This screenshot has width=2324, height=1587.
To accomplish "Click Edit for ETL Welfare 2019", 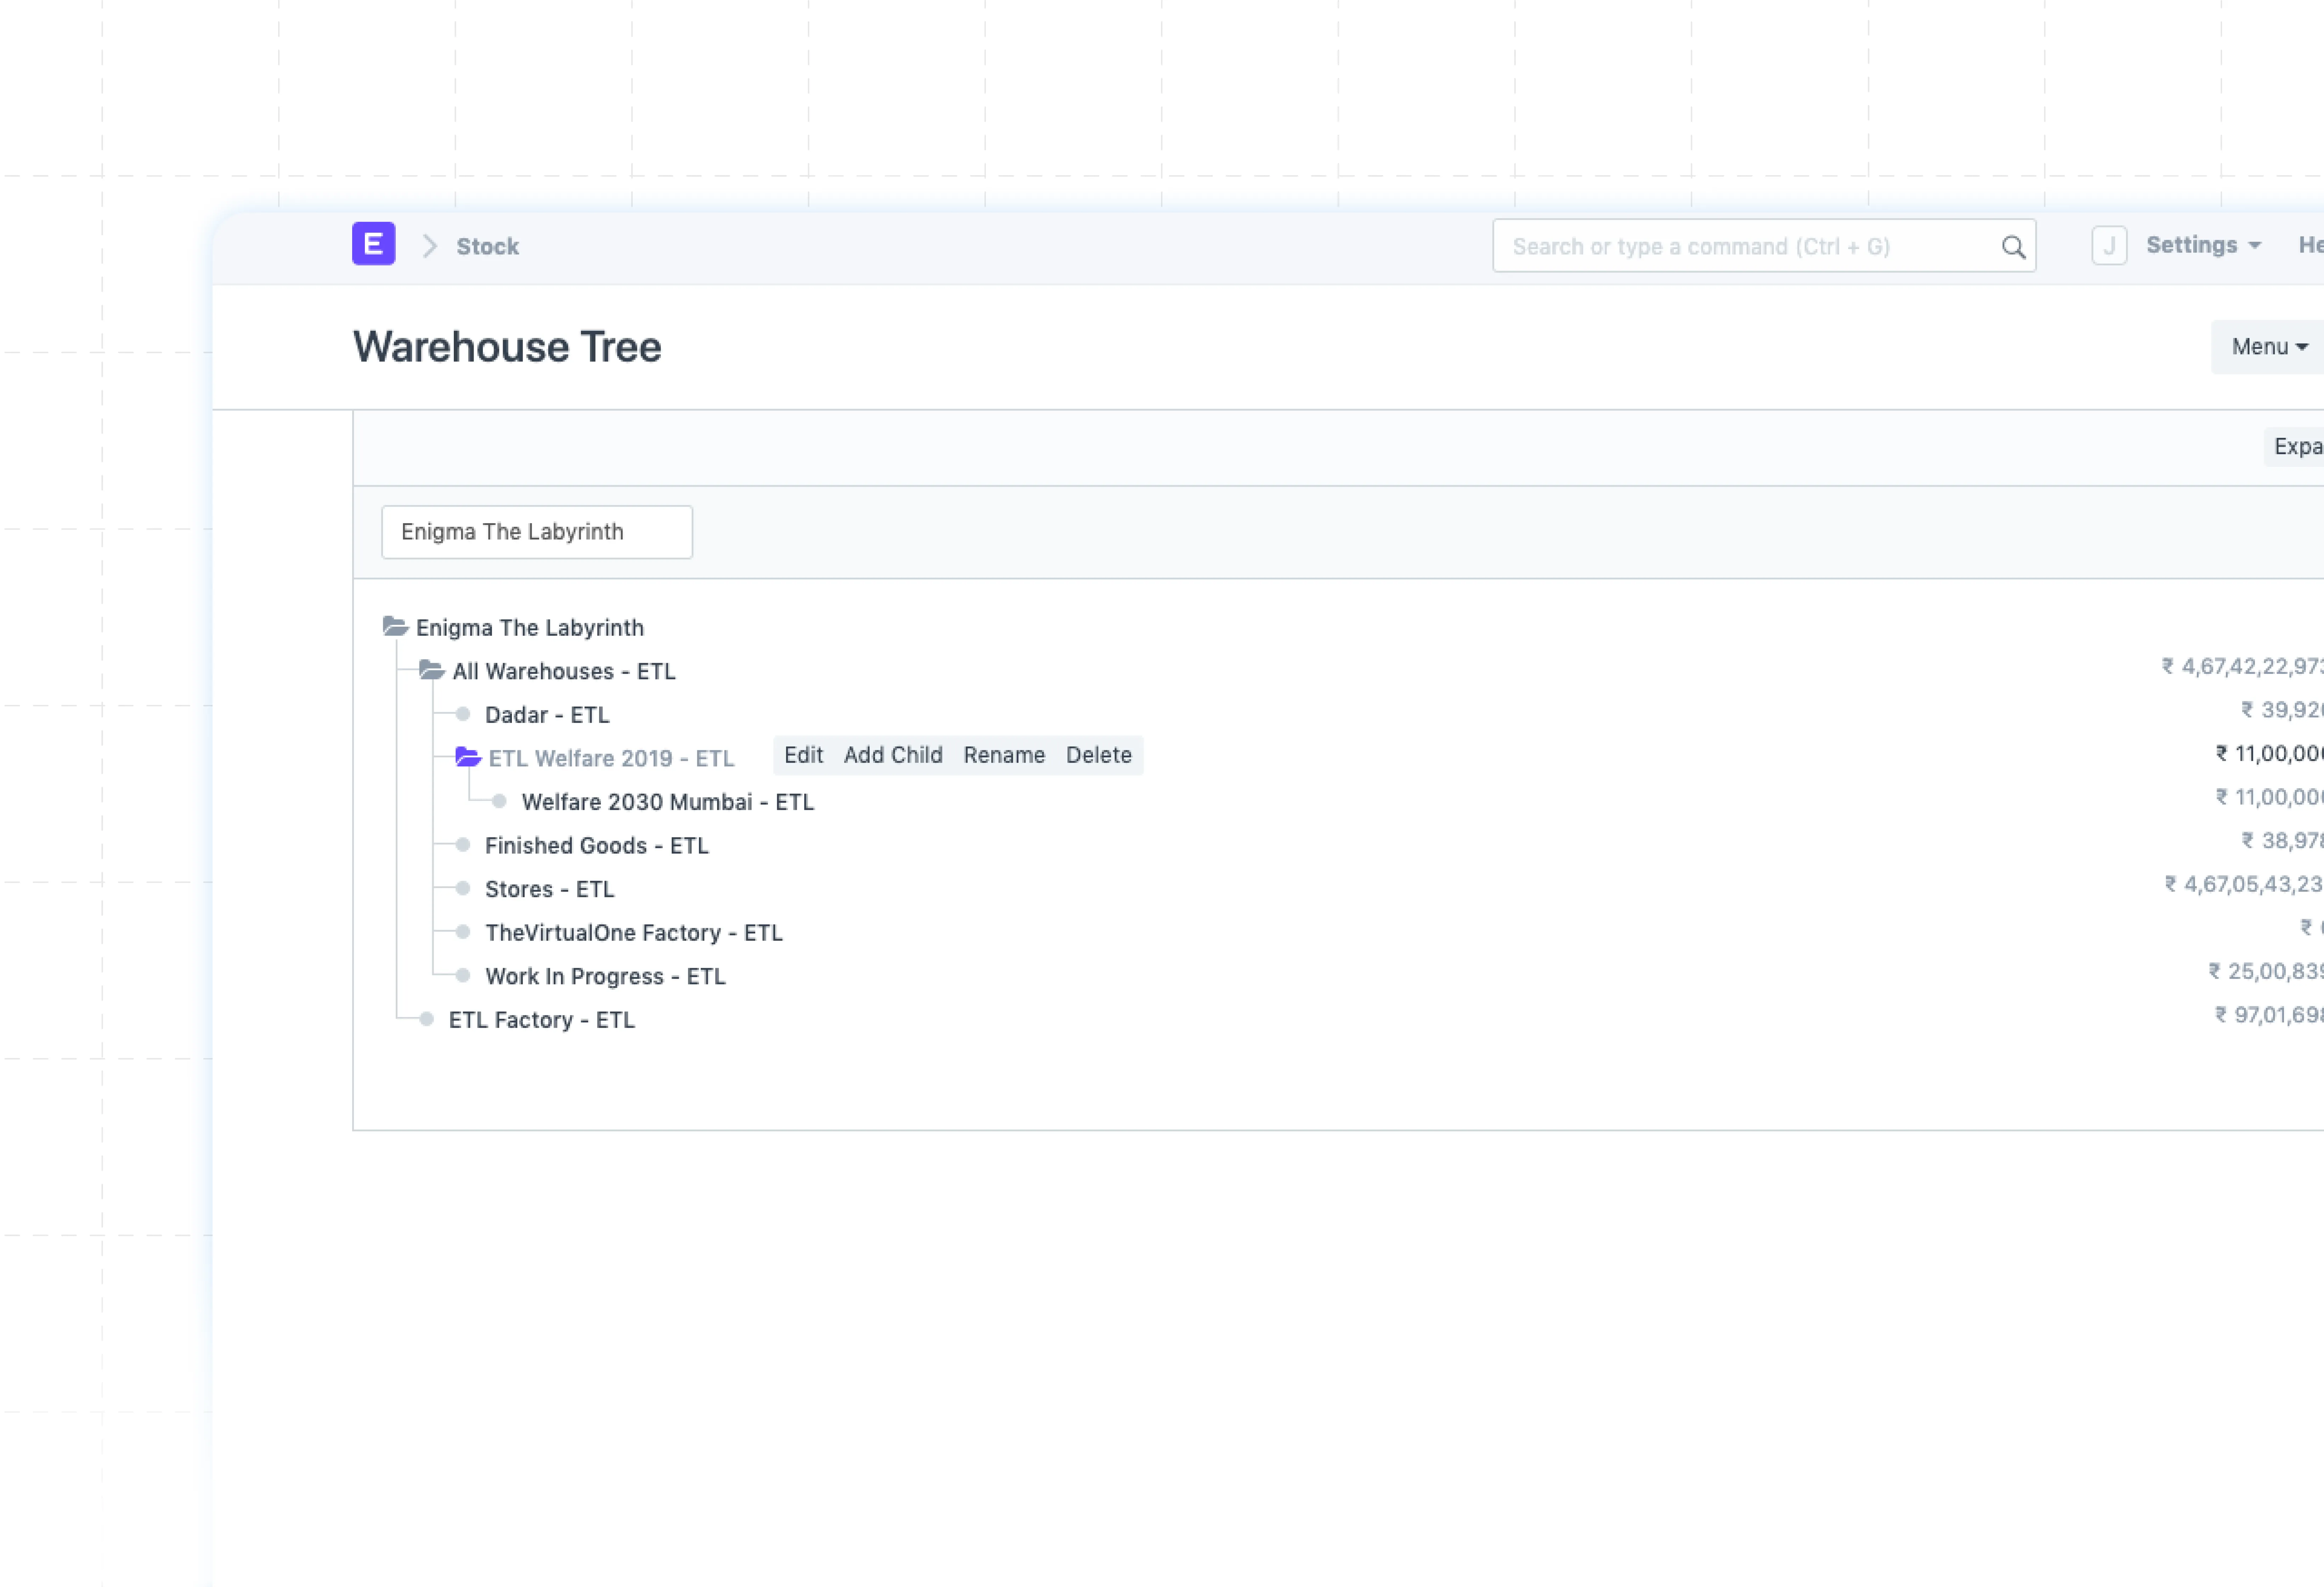I will 803,755.
